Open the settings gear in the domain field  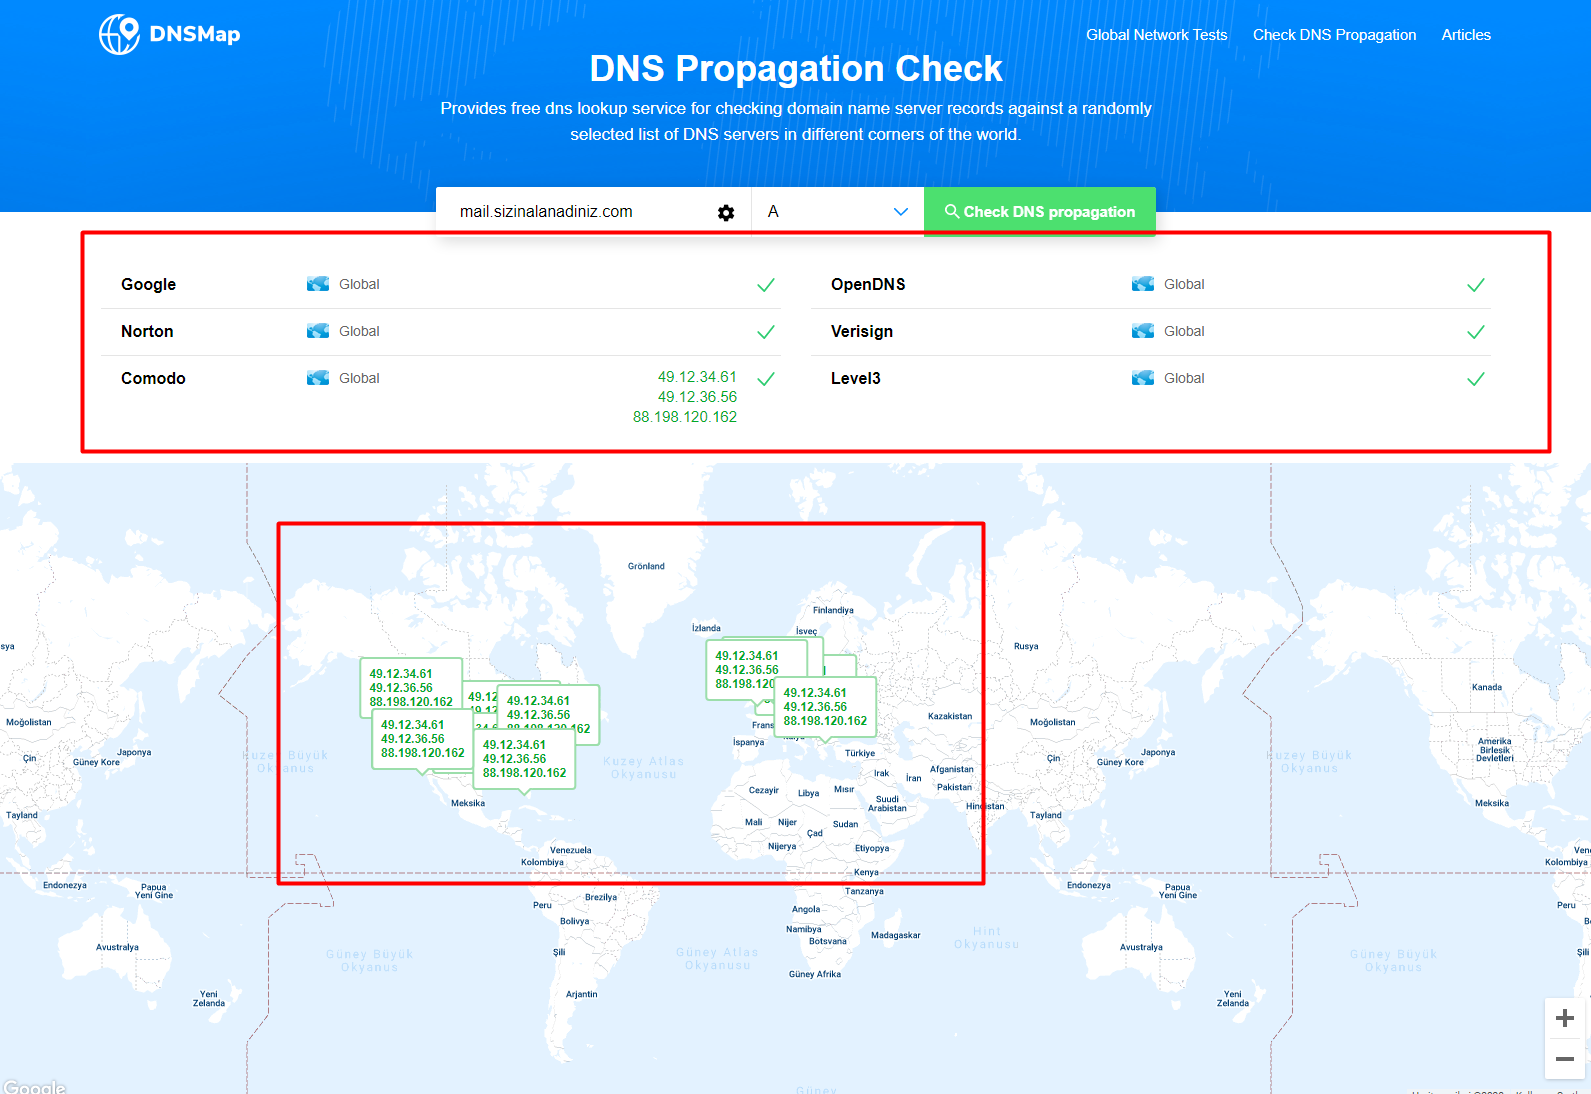(726, 212)
